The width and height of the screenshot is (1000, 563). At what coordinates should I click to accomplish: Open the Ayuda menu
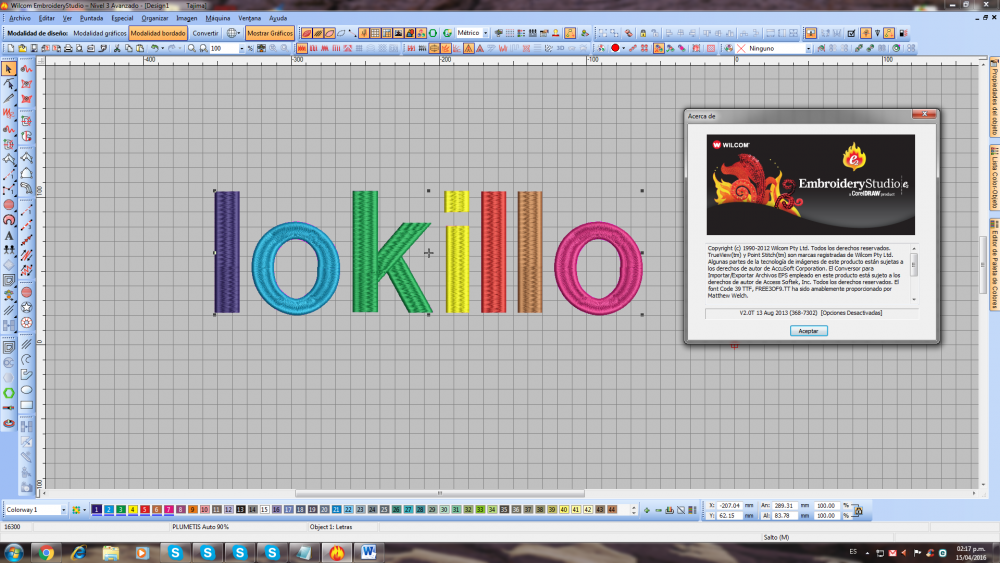pos(277,18)
